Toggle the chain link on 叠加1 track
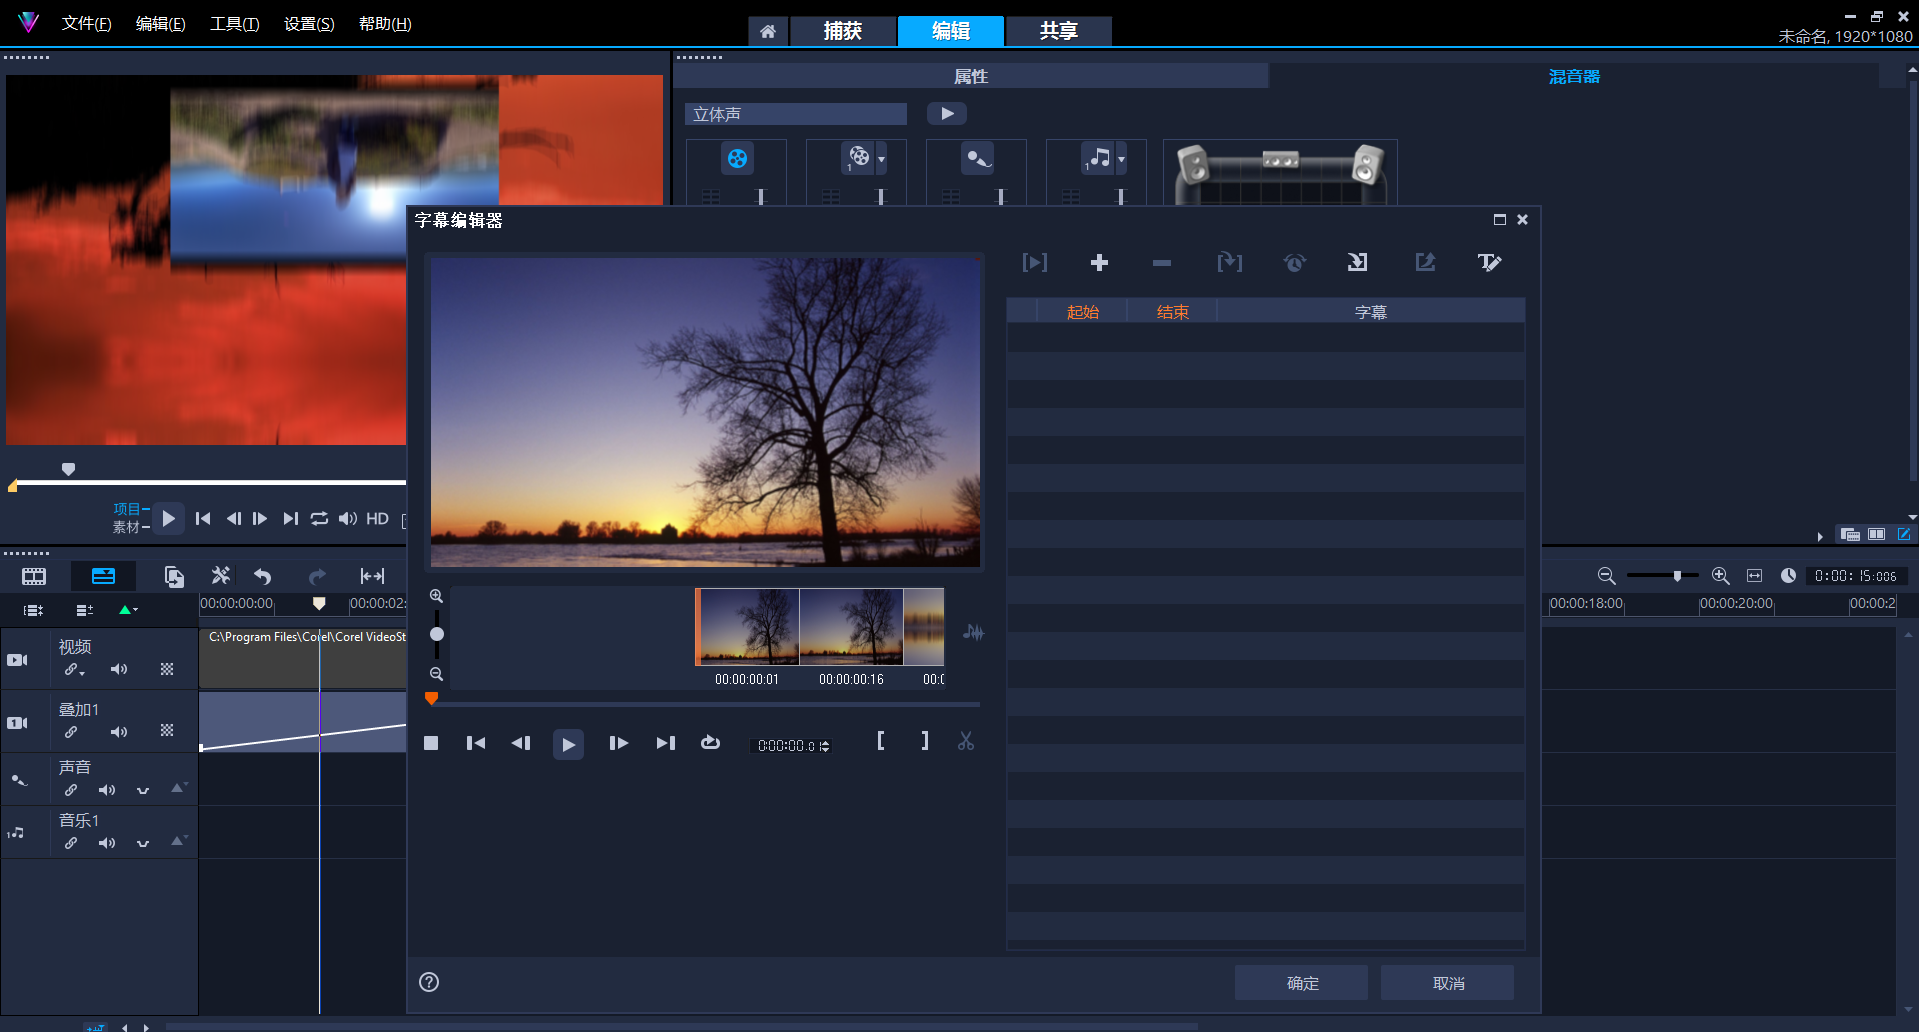 click(71, 732)
